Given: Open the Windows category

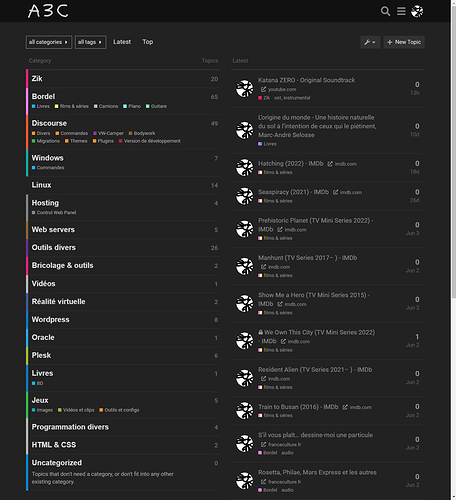Looking at the screenshot, I should tap(48, 158).
